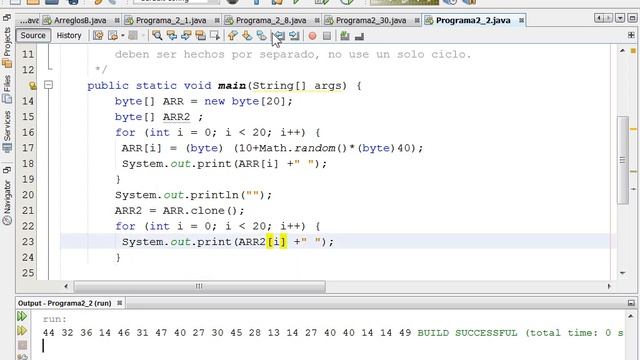Open the Projects side panel
Image resolution: width=640 pixels, height=360 pixels.
[7, 47]
